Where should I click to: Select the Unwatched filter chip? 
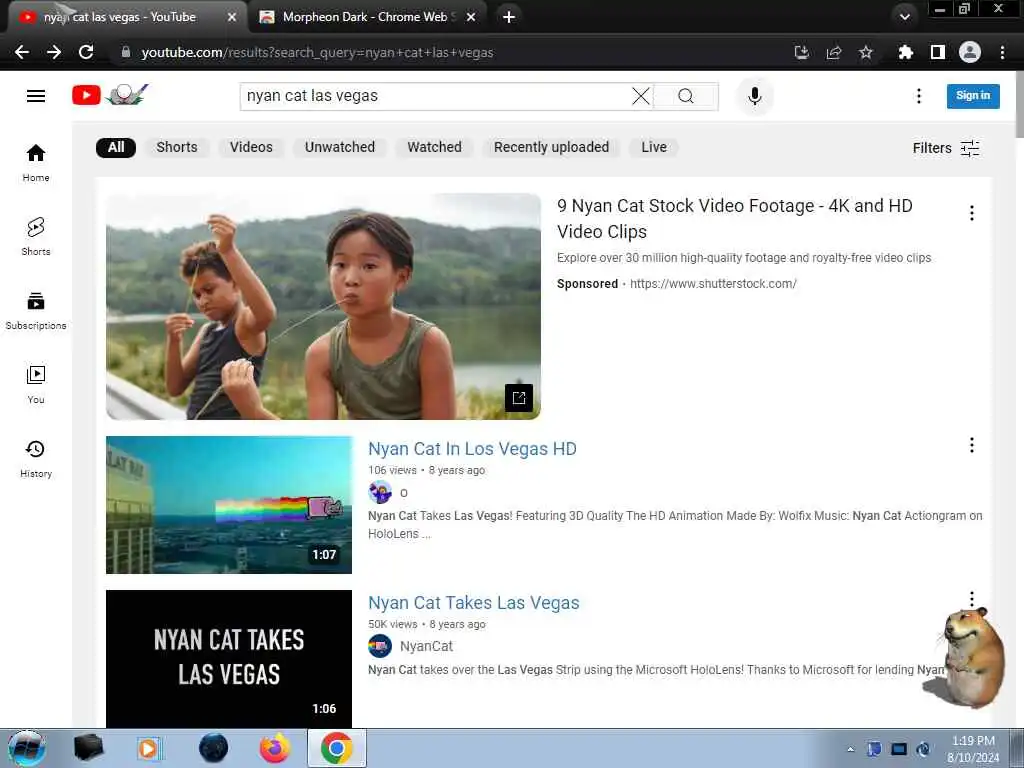[x=340, y=148]
